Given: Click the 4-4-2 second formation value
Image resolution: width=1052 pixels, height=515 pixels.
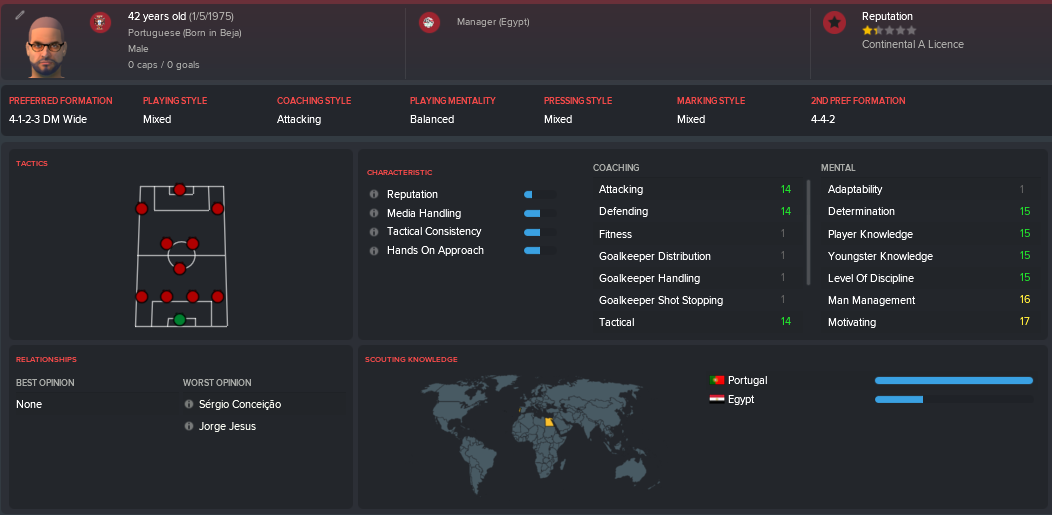Looking at the screenshot, I should coord(825,119).
